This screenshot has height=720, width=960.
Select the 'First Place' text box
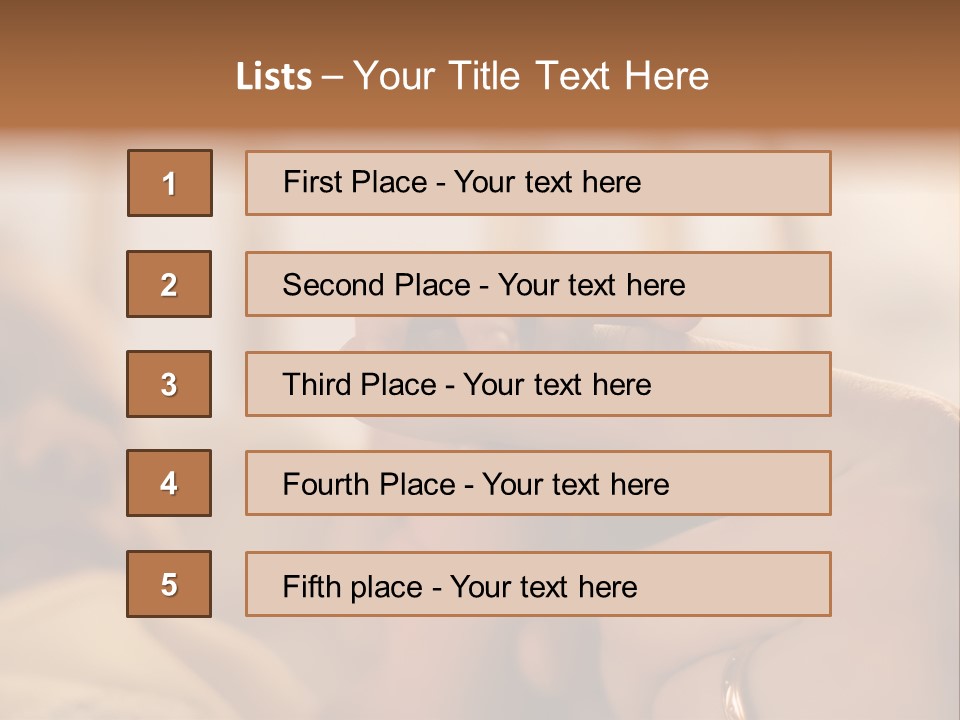[x=538, y=183]
